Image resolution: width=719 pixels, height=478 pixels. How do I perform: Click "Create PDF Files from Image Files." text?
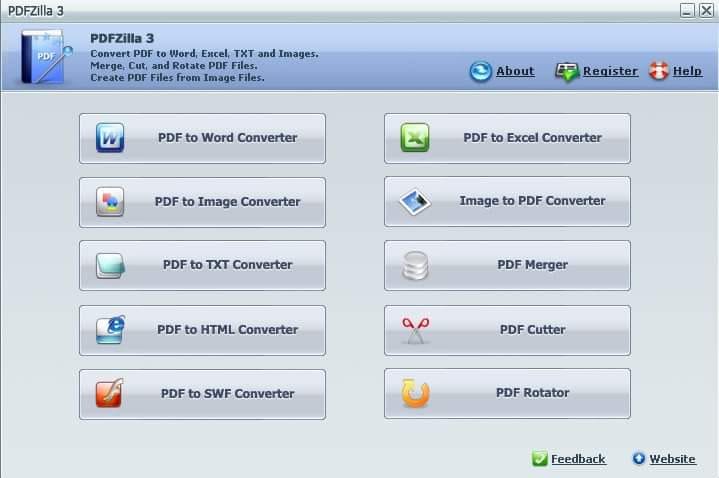(x=177, y=78)
